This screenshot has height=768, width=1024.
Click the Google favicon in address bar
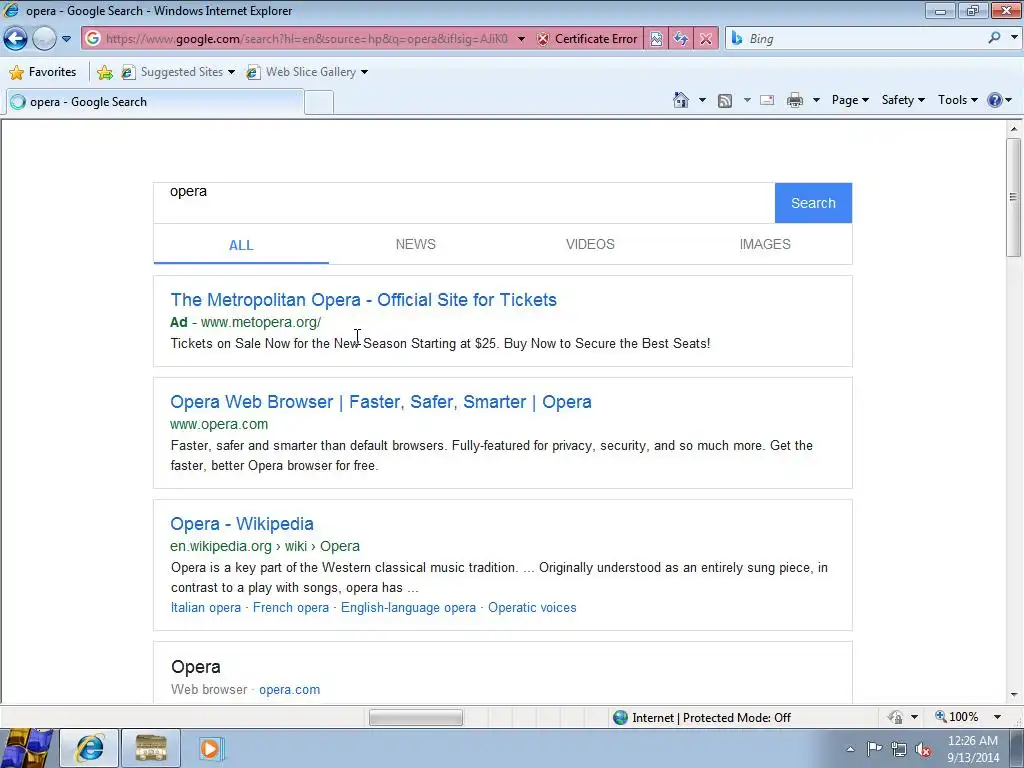(x=93, y=39)
